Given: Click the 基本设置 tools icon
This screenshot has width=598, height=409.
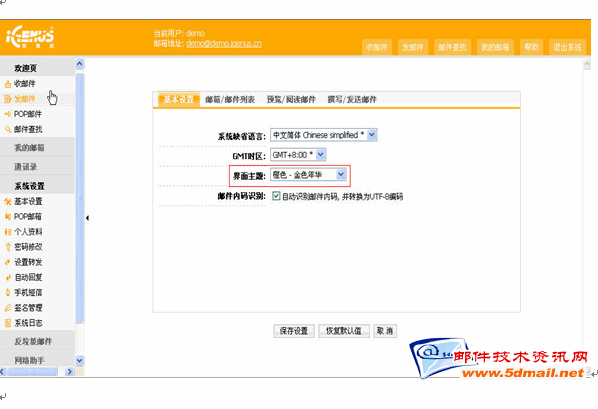Looking at the screenshot, I should (8, 201).
